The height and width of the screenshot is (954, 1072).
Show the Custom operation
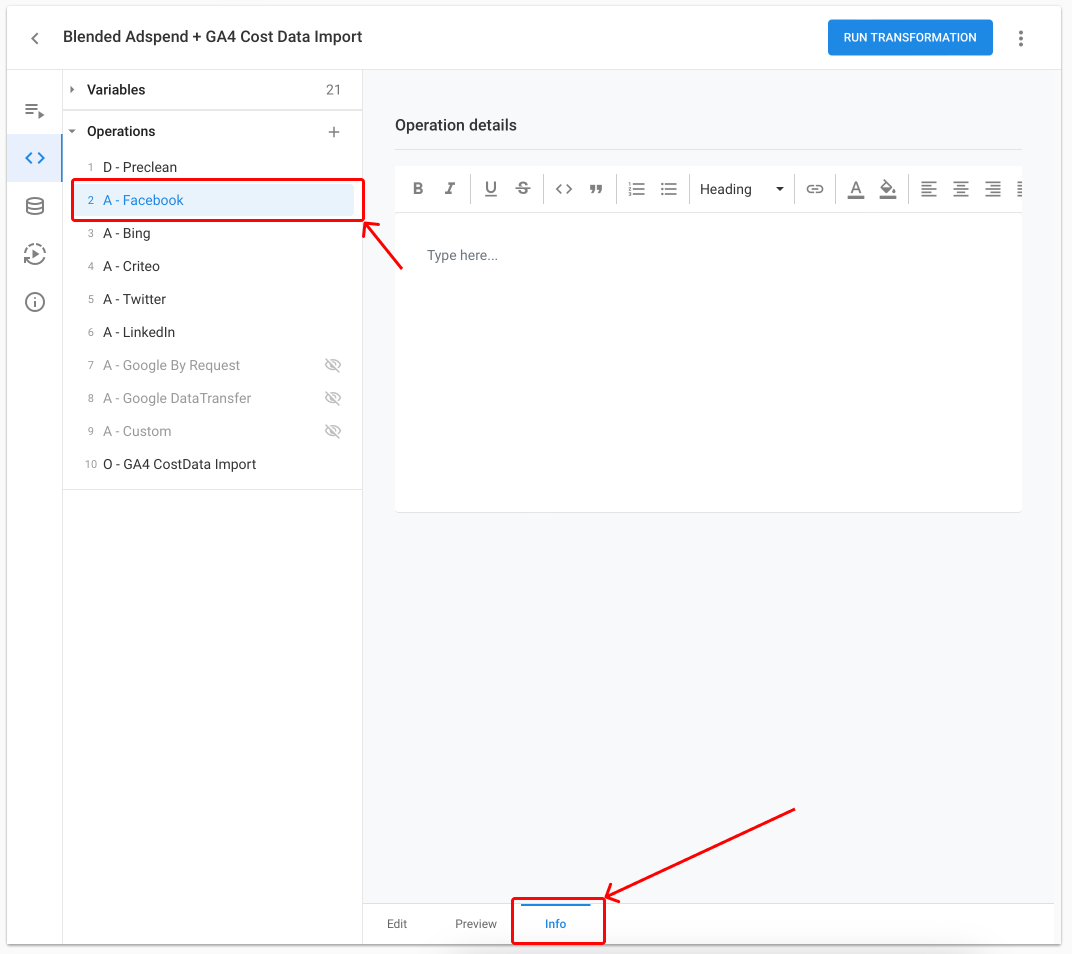[x=333, y=431]
